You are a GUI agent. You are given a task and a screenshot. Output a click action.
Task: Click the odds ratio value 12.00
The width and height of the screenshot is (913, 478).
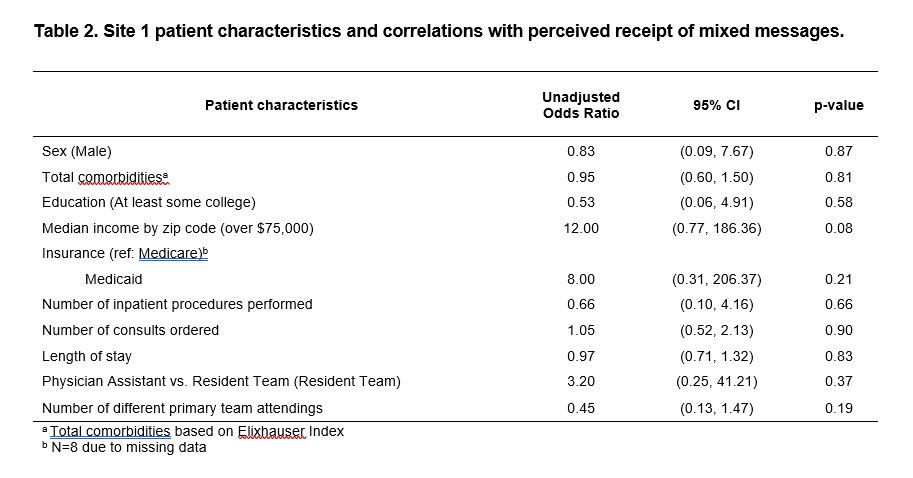point(581,228)
